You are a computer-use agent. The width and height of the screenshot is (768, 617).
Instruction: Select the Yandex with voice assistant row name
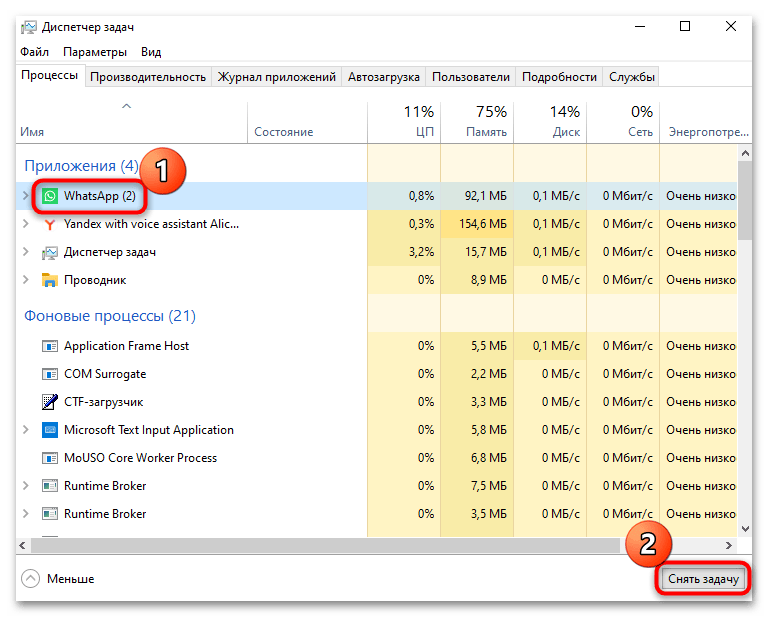(x=151, y=224)
